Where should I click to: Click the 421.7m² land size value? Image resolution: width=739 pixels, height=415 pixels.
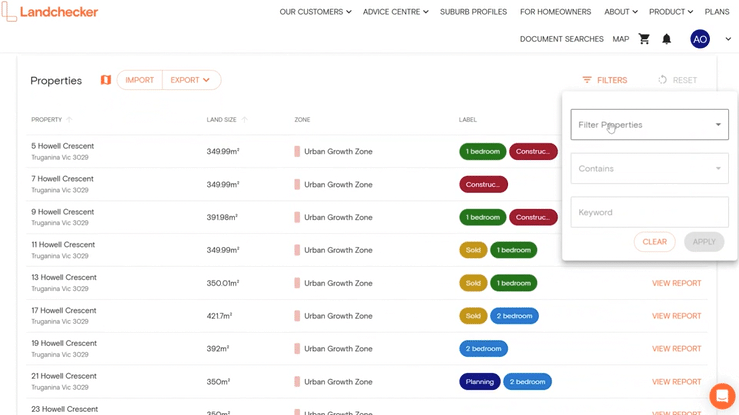point(219,316)
